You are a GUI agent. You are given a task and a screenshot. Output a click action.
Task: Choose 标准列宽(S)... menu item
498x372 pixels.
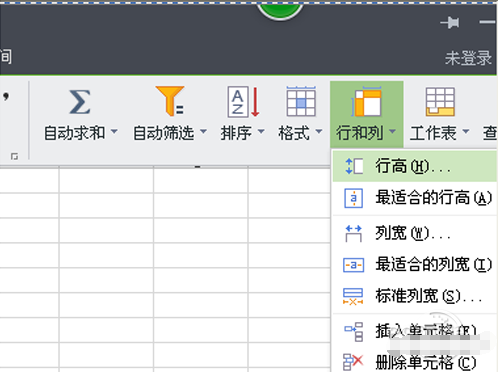(x=415, y=296)
